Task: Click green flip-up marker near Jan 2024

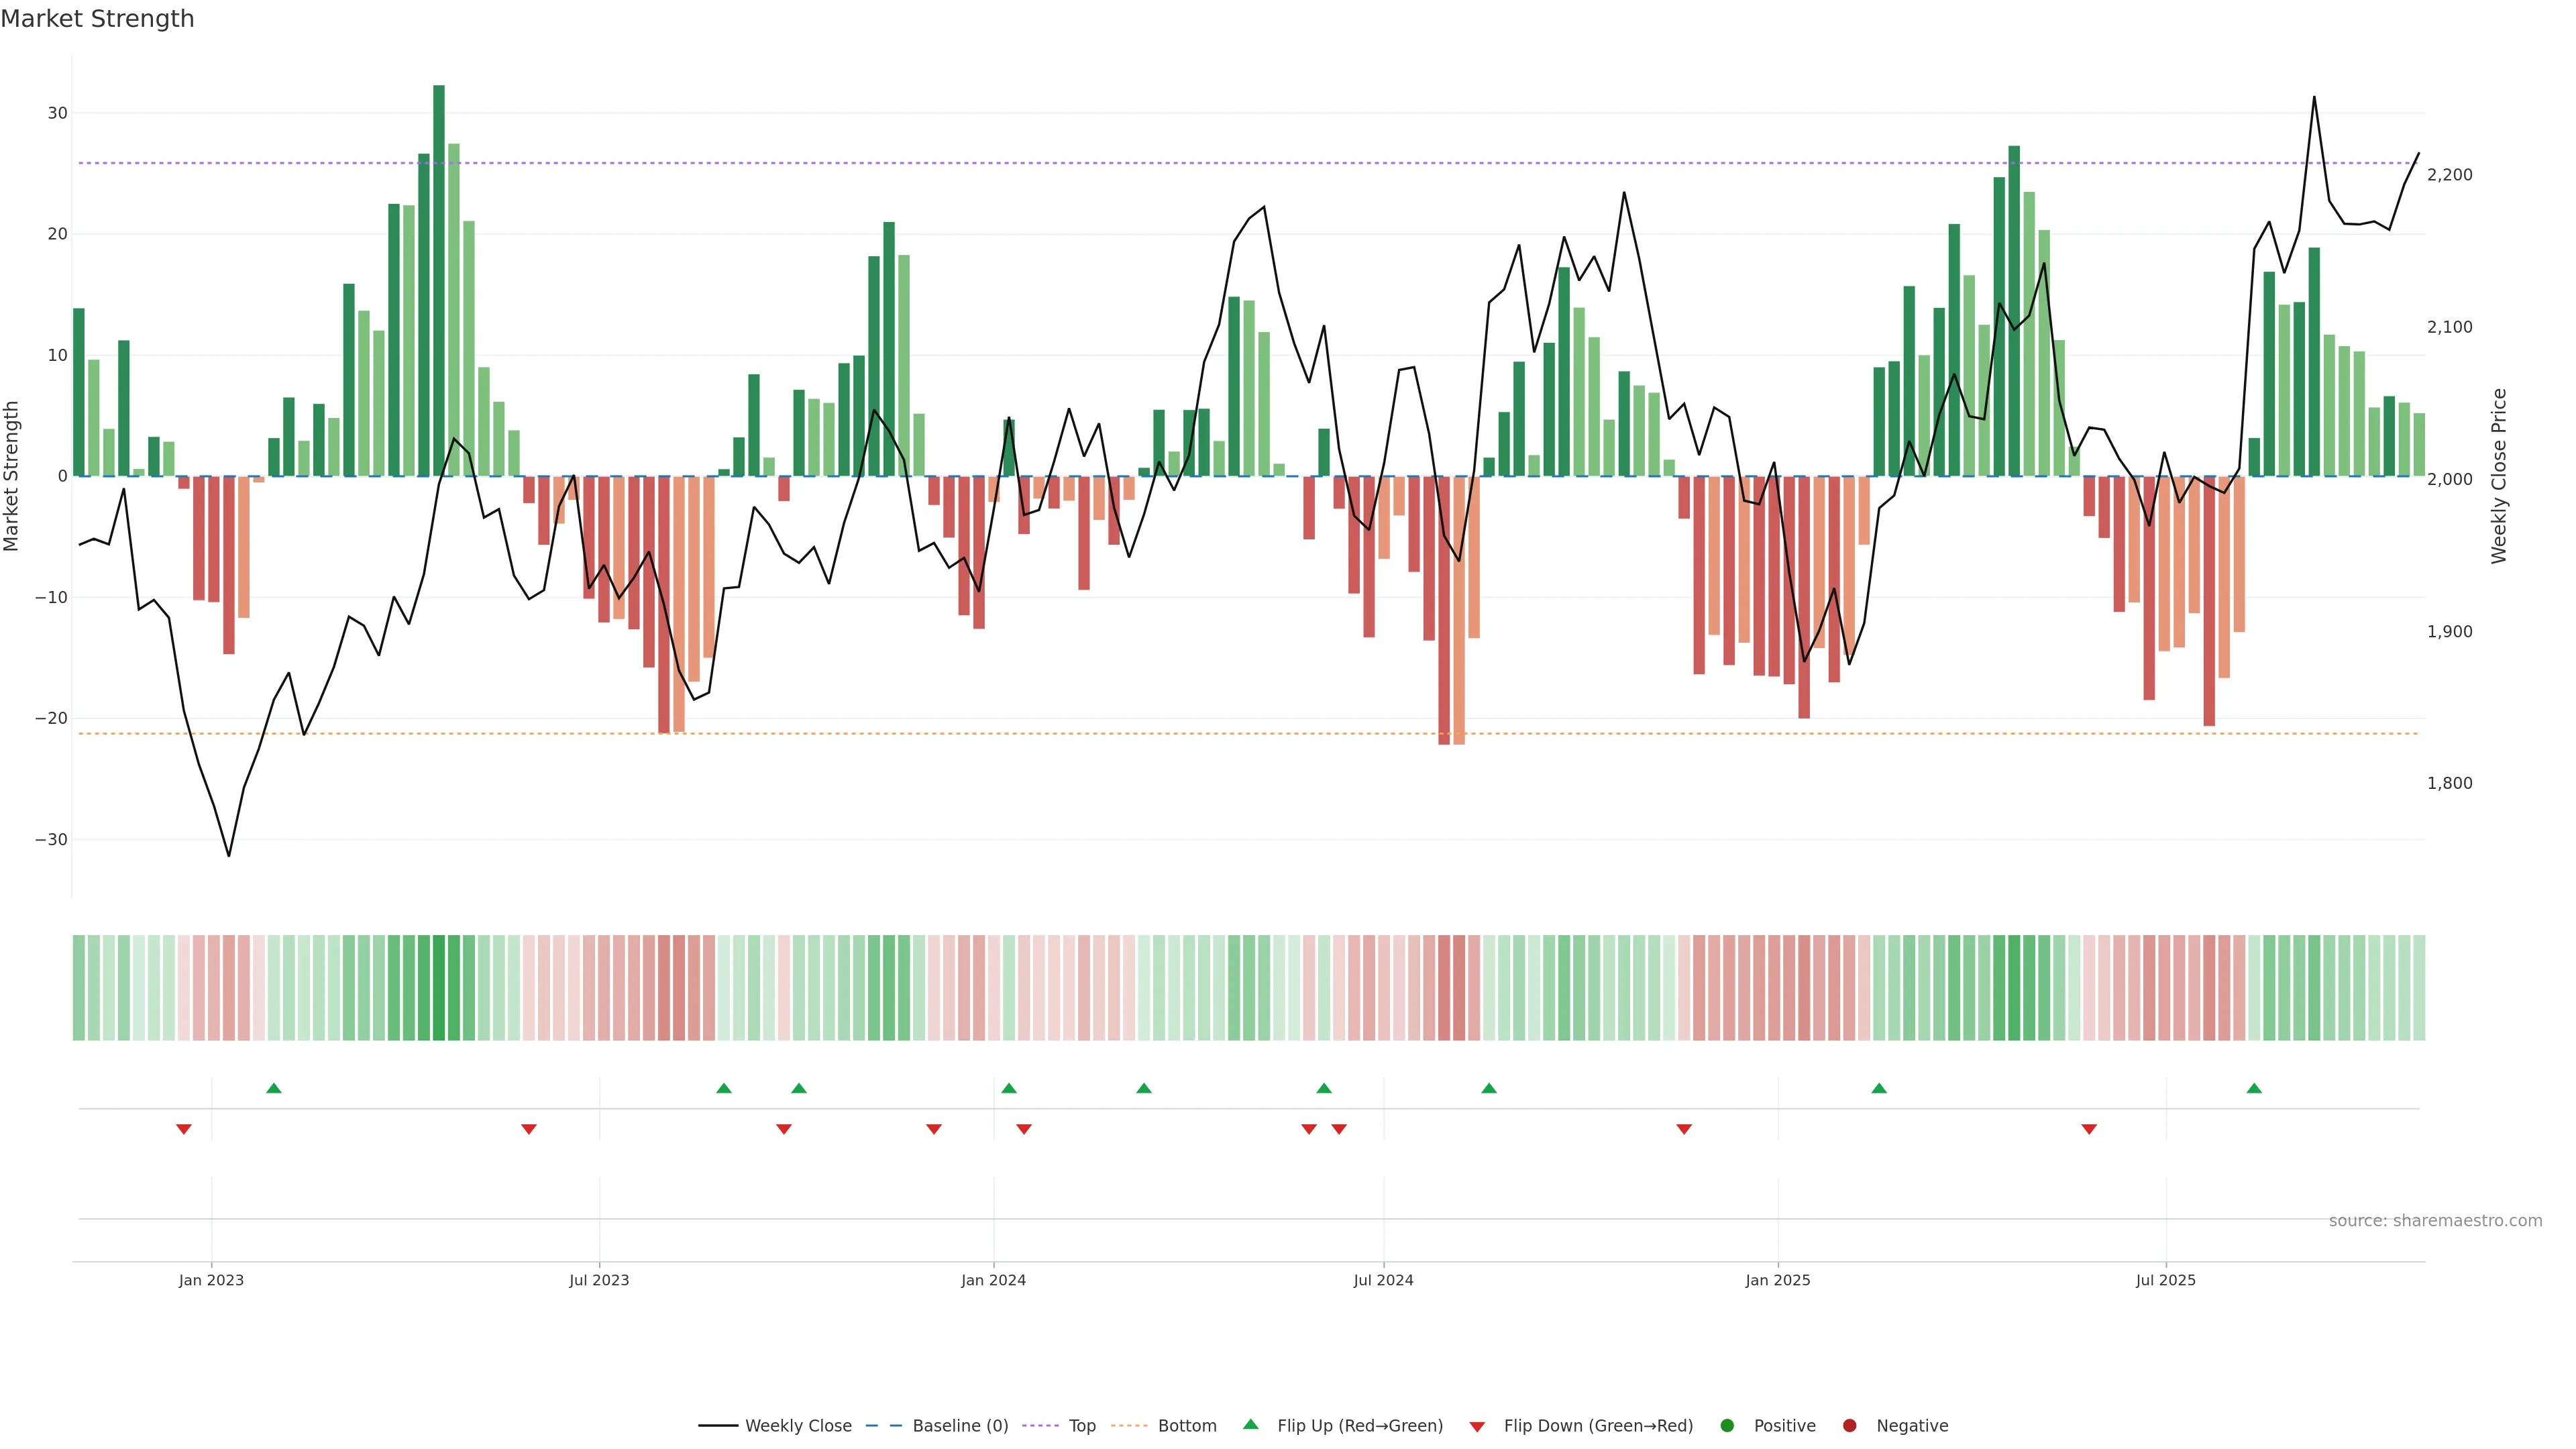Action: pos(1009,1088)
